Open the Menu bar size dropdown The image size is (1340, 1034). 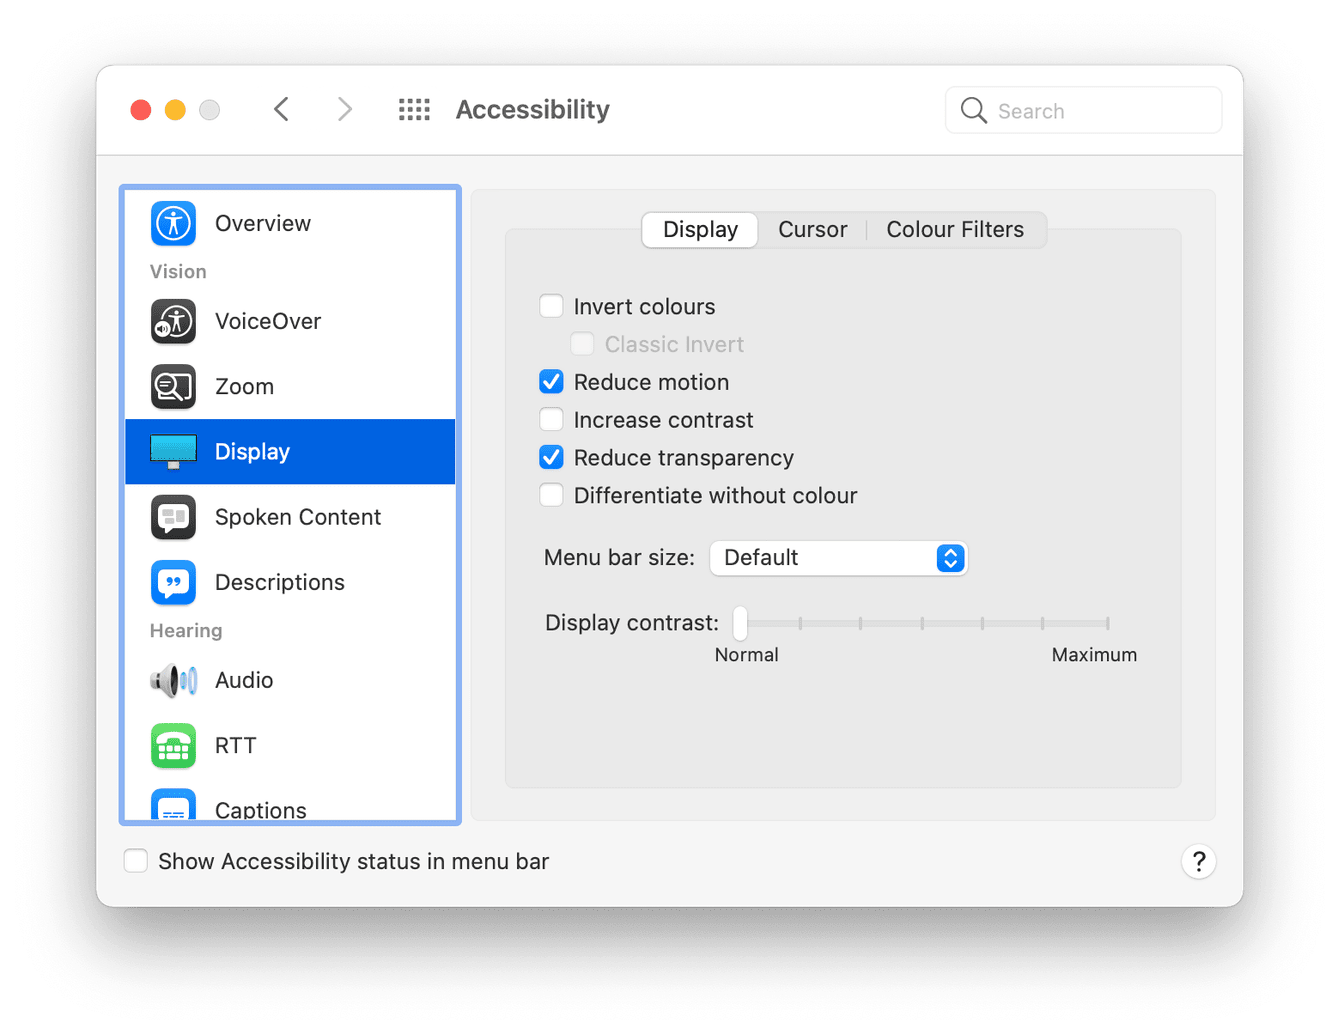(838, 558)
